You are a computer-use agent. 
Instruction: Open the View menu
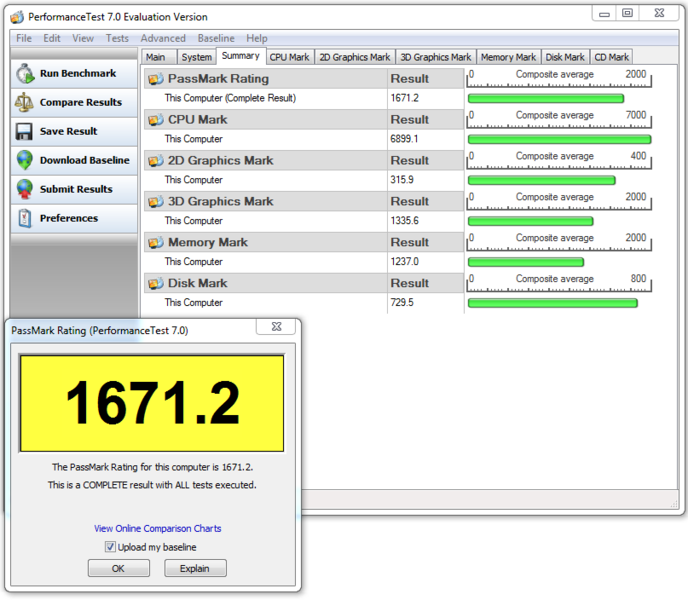(83, 38)
